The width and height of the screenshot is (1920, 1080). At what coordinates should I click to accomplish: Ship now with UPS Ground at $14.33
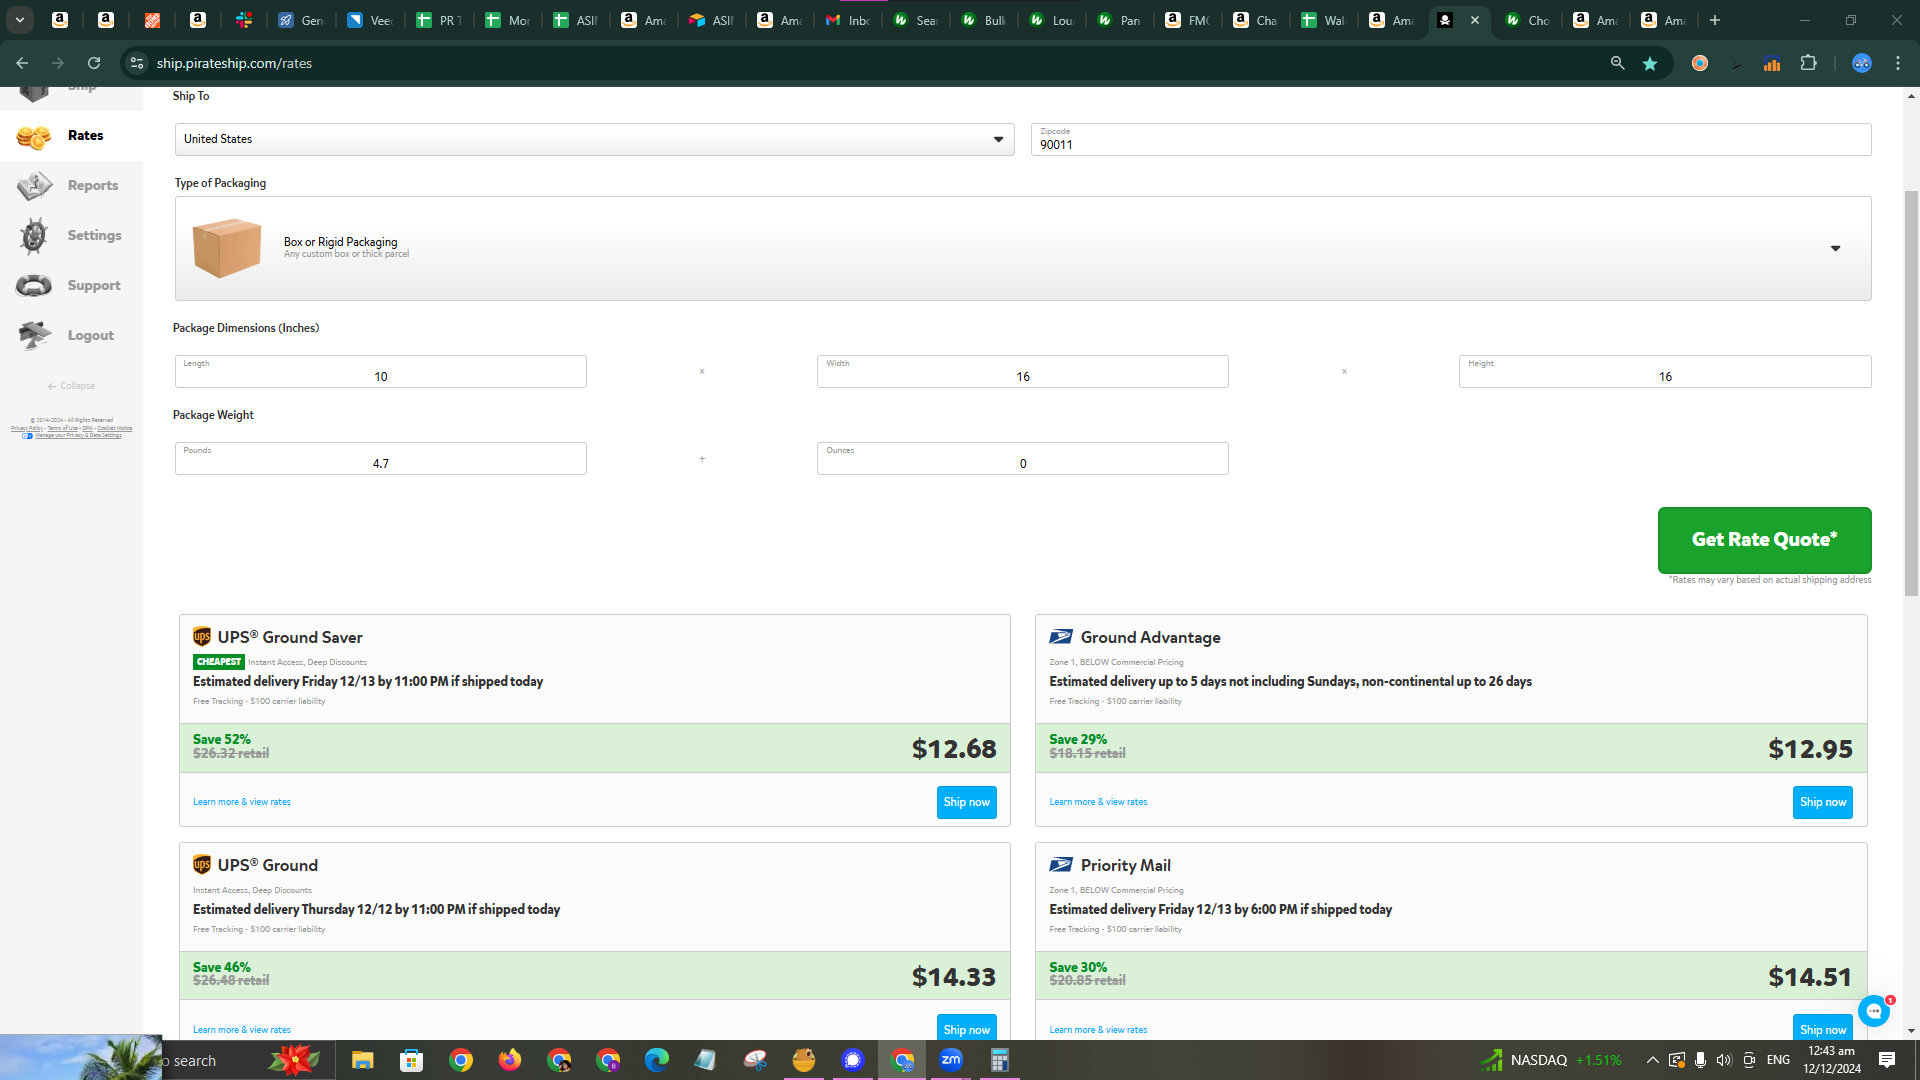coord(966,1028)
